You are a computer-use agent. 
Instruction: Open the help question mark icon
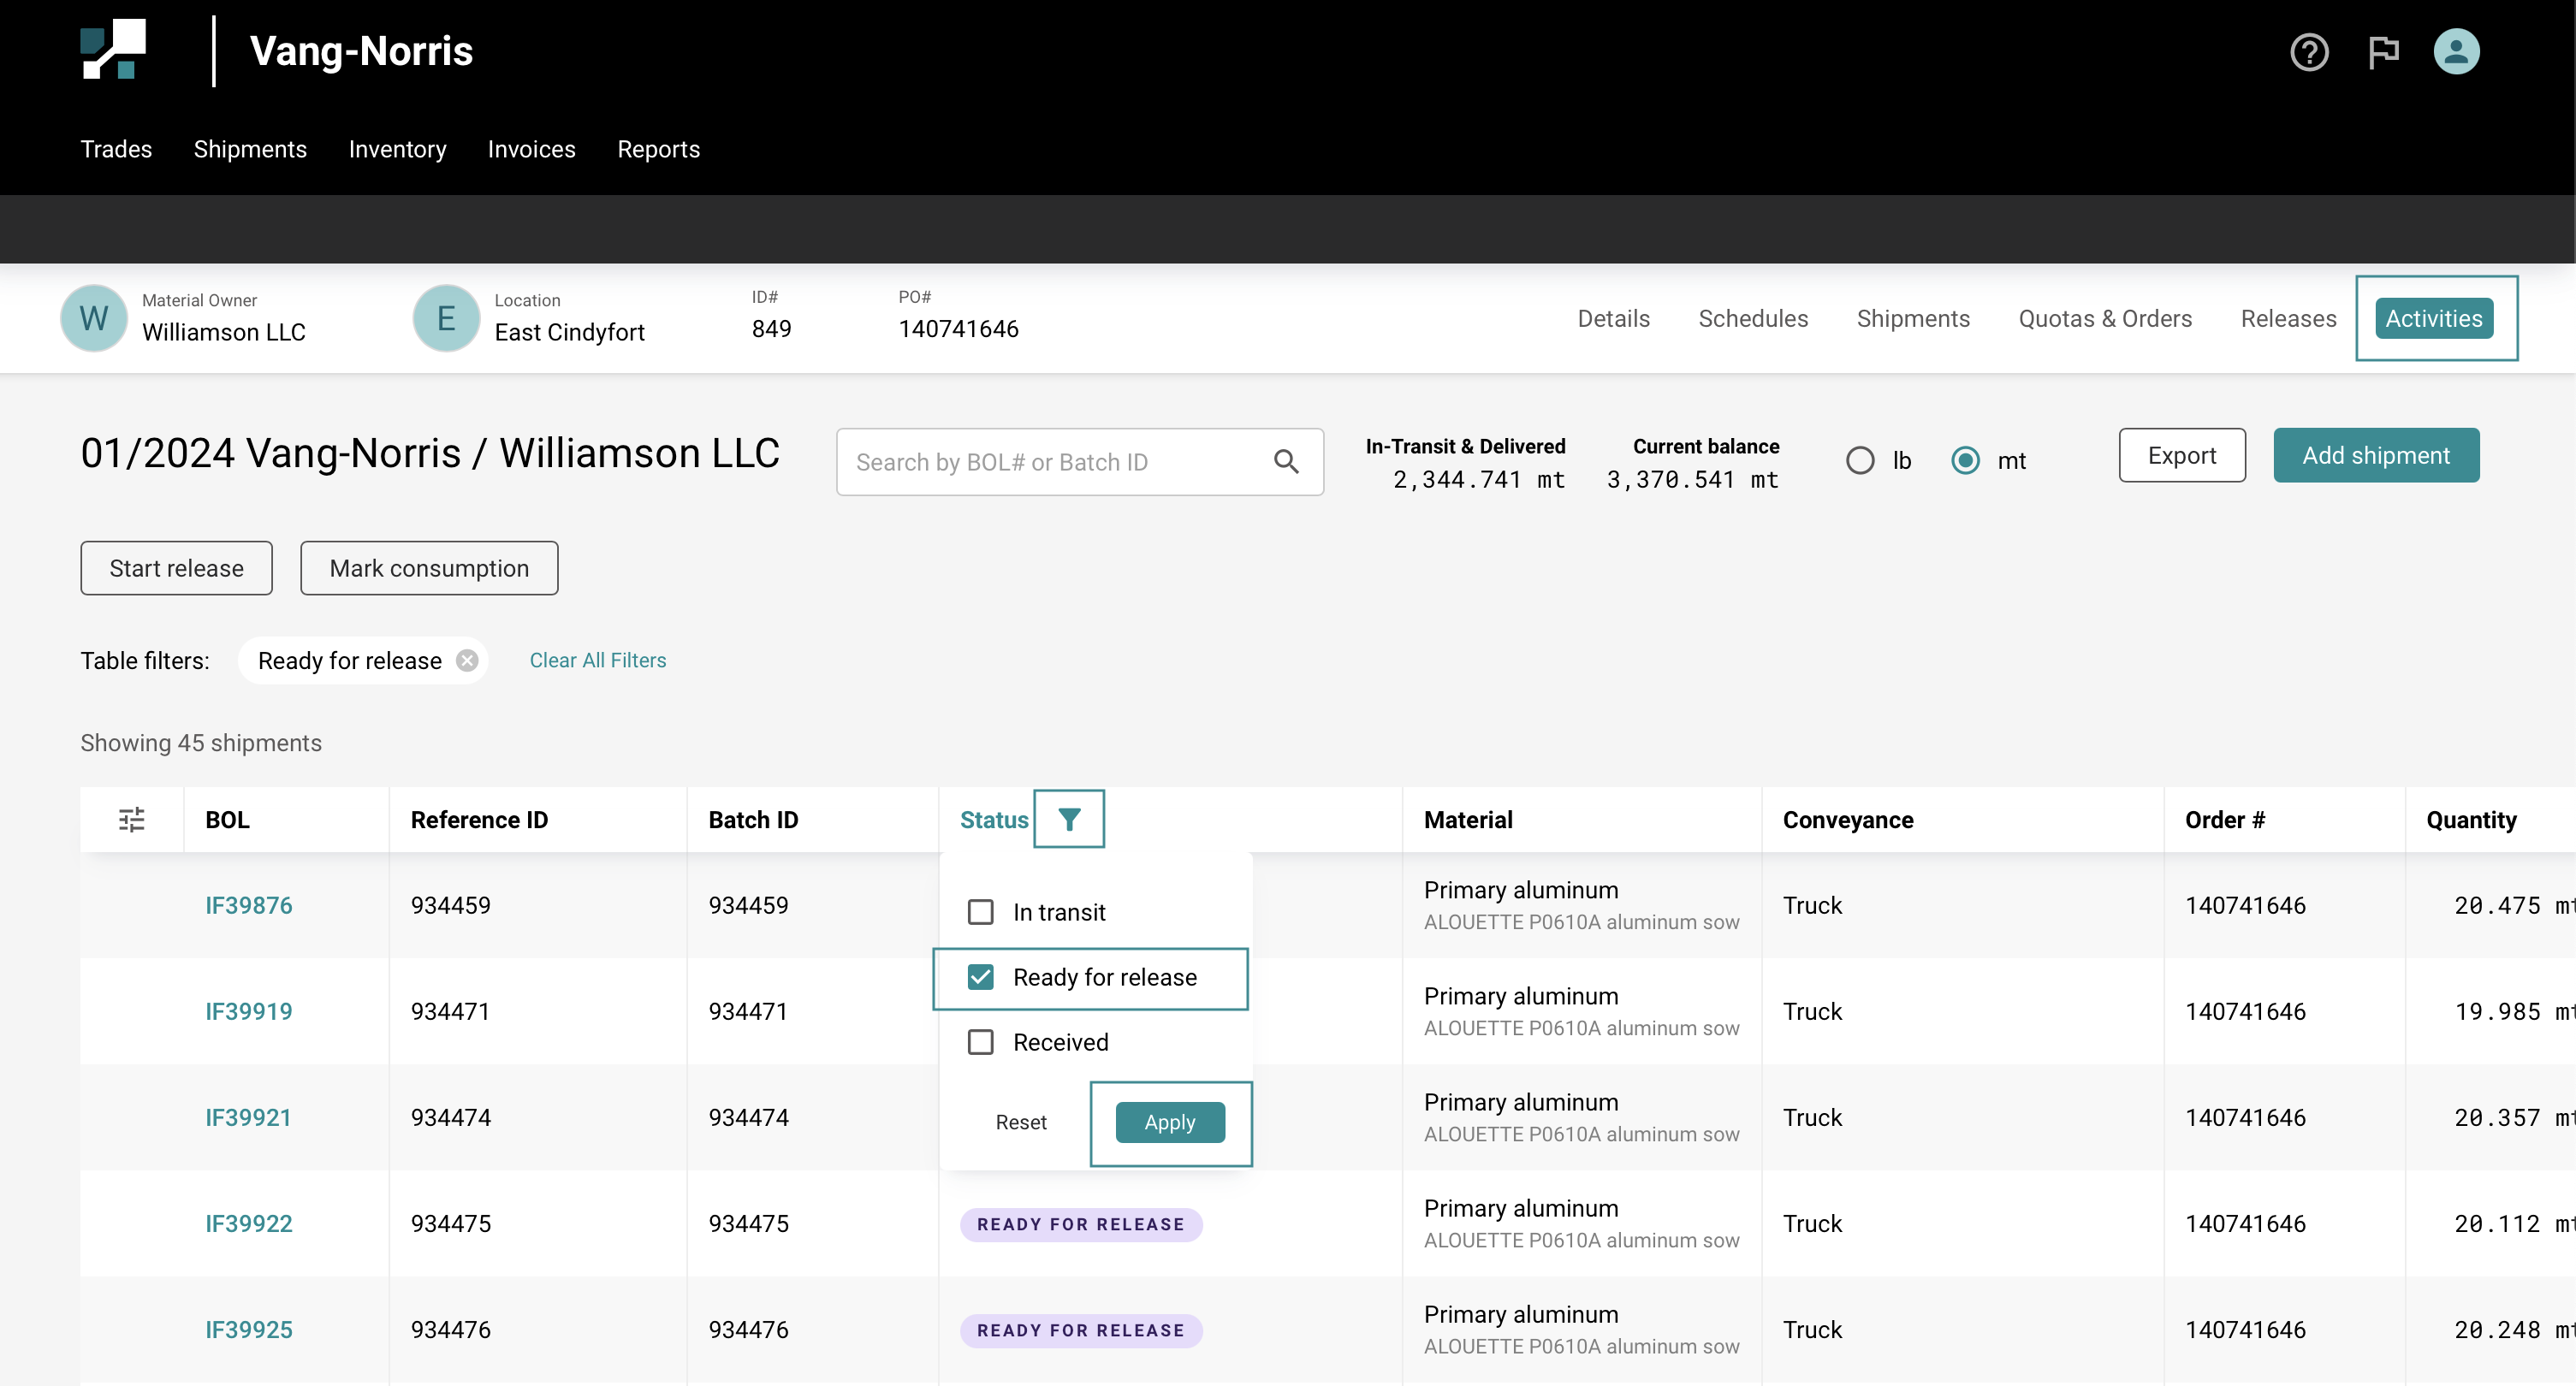(x=2308, y=52)
